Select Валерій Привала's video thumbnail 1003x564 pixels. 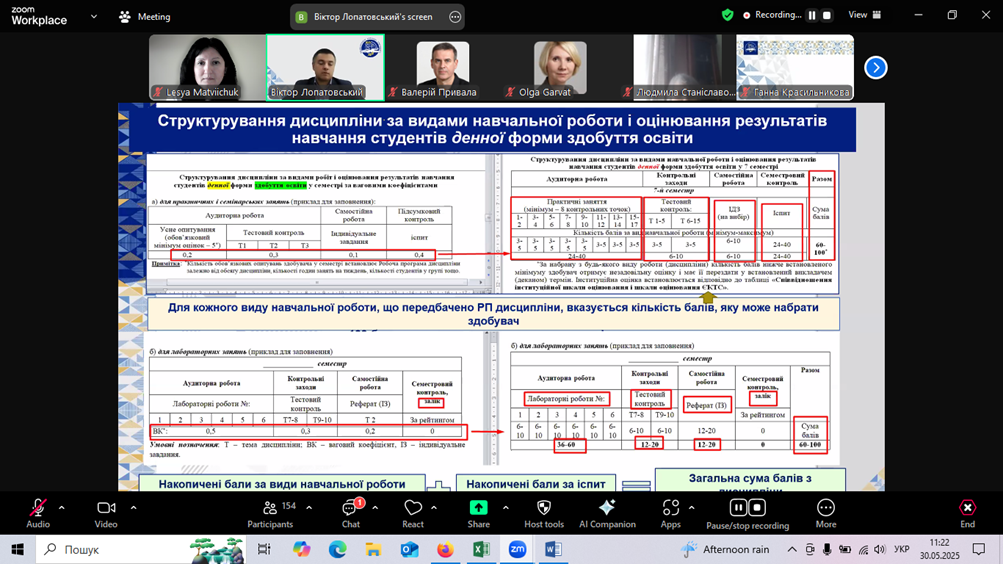coord(443,67)
